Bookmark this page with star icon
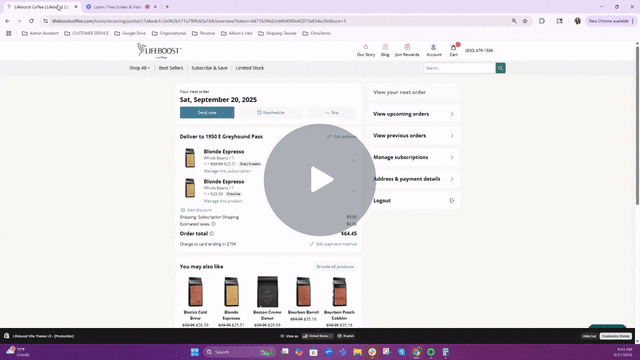640x360 pixels. coord(525,21)
